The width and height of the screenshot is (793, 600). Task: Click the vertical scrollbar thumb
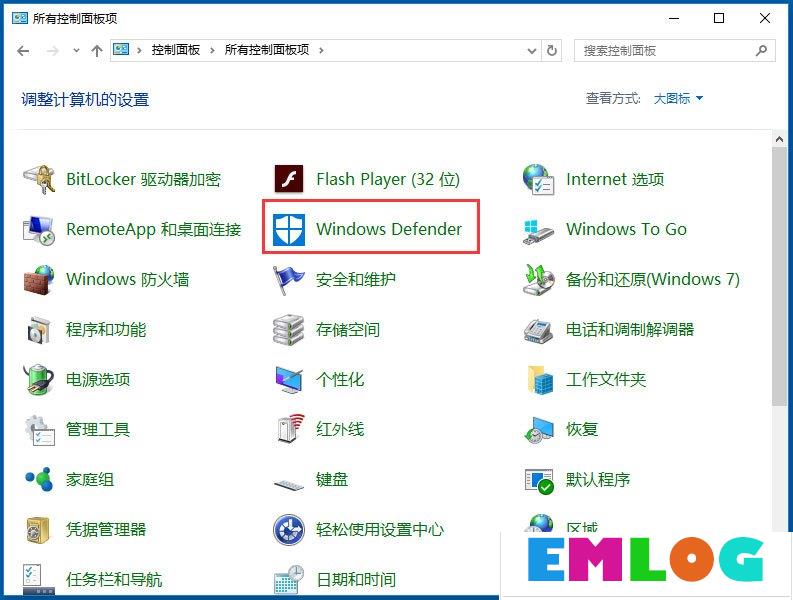coord(779,277)
